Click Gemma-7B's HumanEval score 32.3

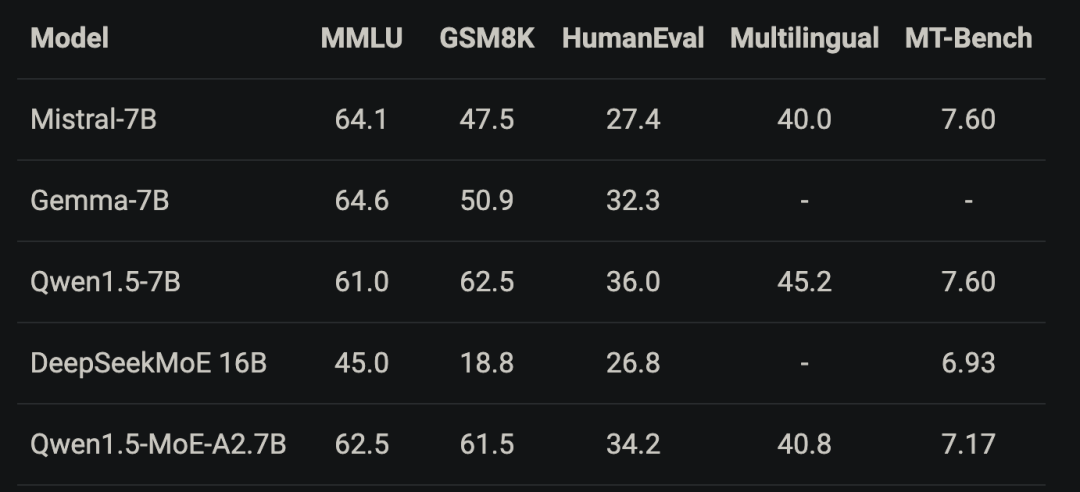pyautogui.click(x=633, y=201)
